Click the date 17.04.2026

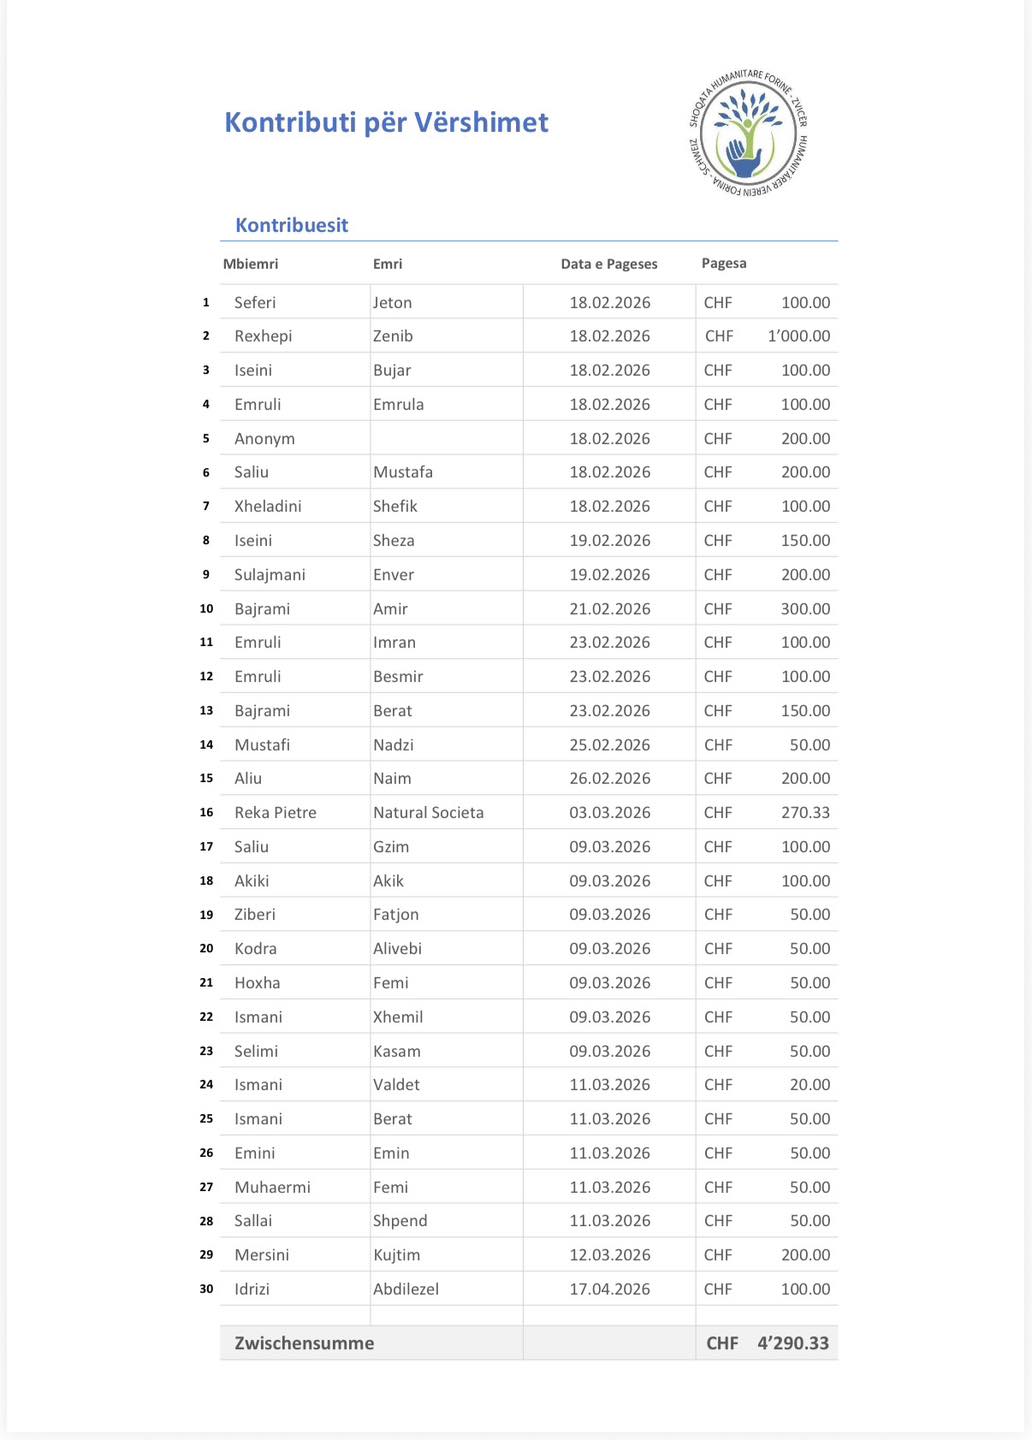click(x=610, y=1289)
